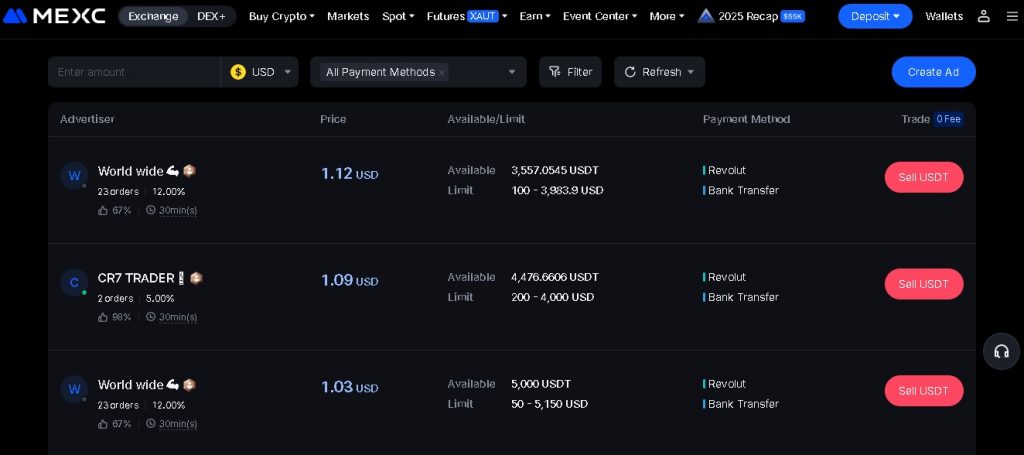Image resolution: width=1024 pixels, height=455 pixels.
Task: Expand the USD currency dropdown
Action: (287, 72)
